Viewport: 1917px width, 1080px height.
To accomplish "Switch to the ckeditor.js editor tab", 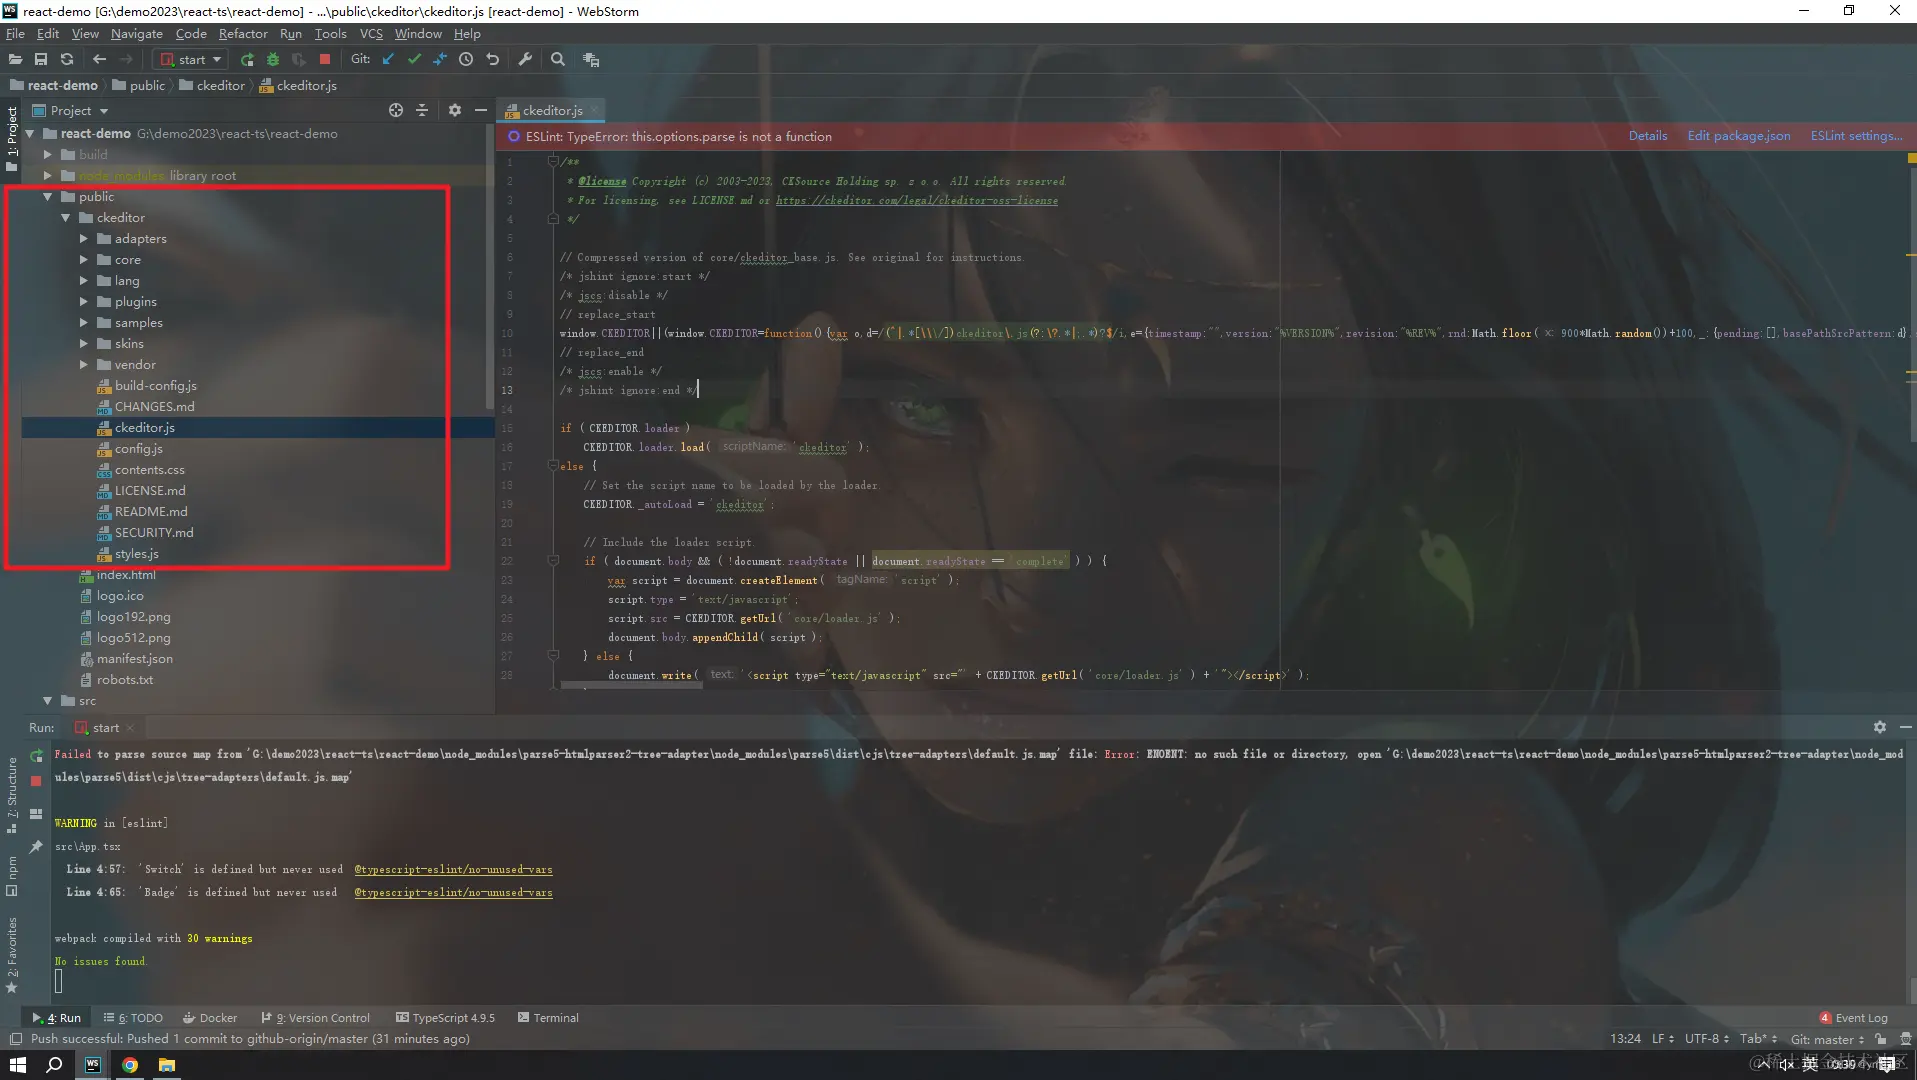I will (x=550, y=110).
